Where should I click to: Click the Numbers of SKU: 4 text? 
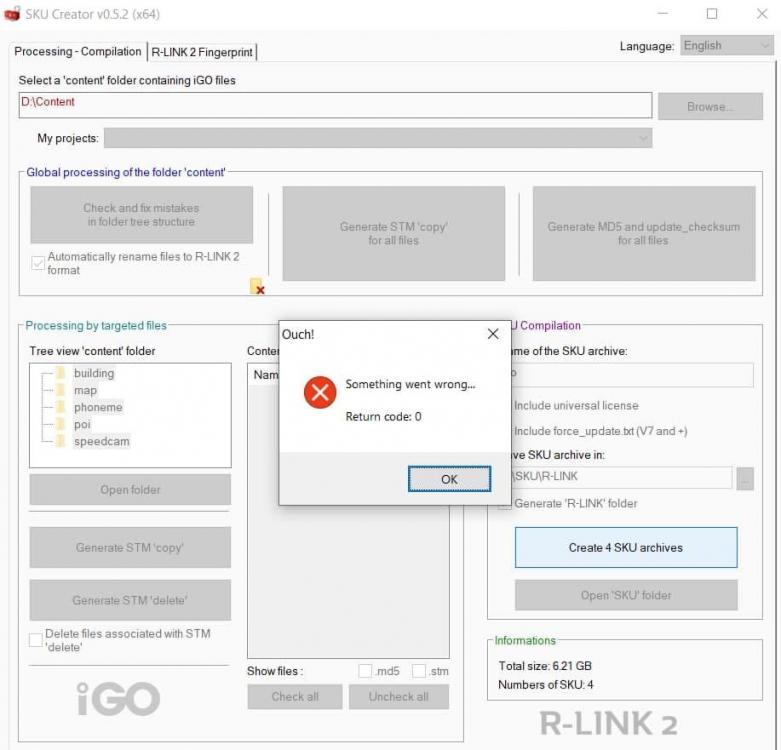(x=545, y=685)
